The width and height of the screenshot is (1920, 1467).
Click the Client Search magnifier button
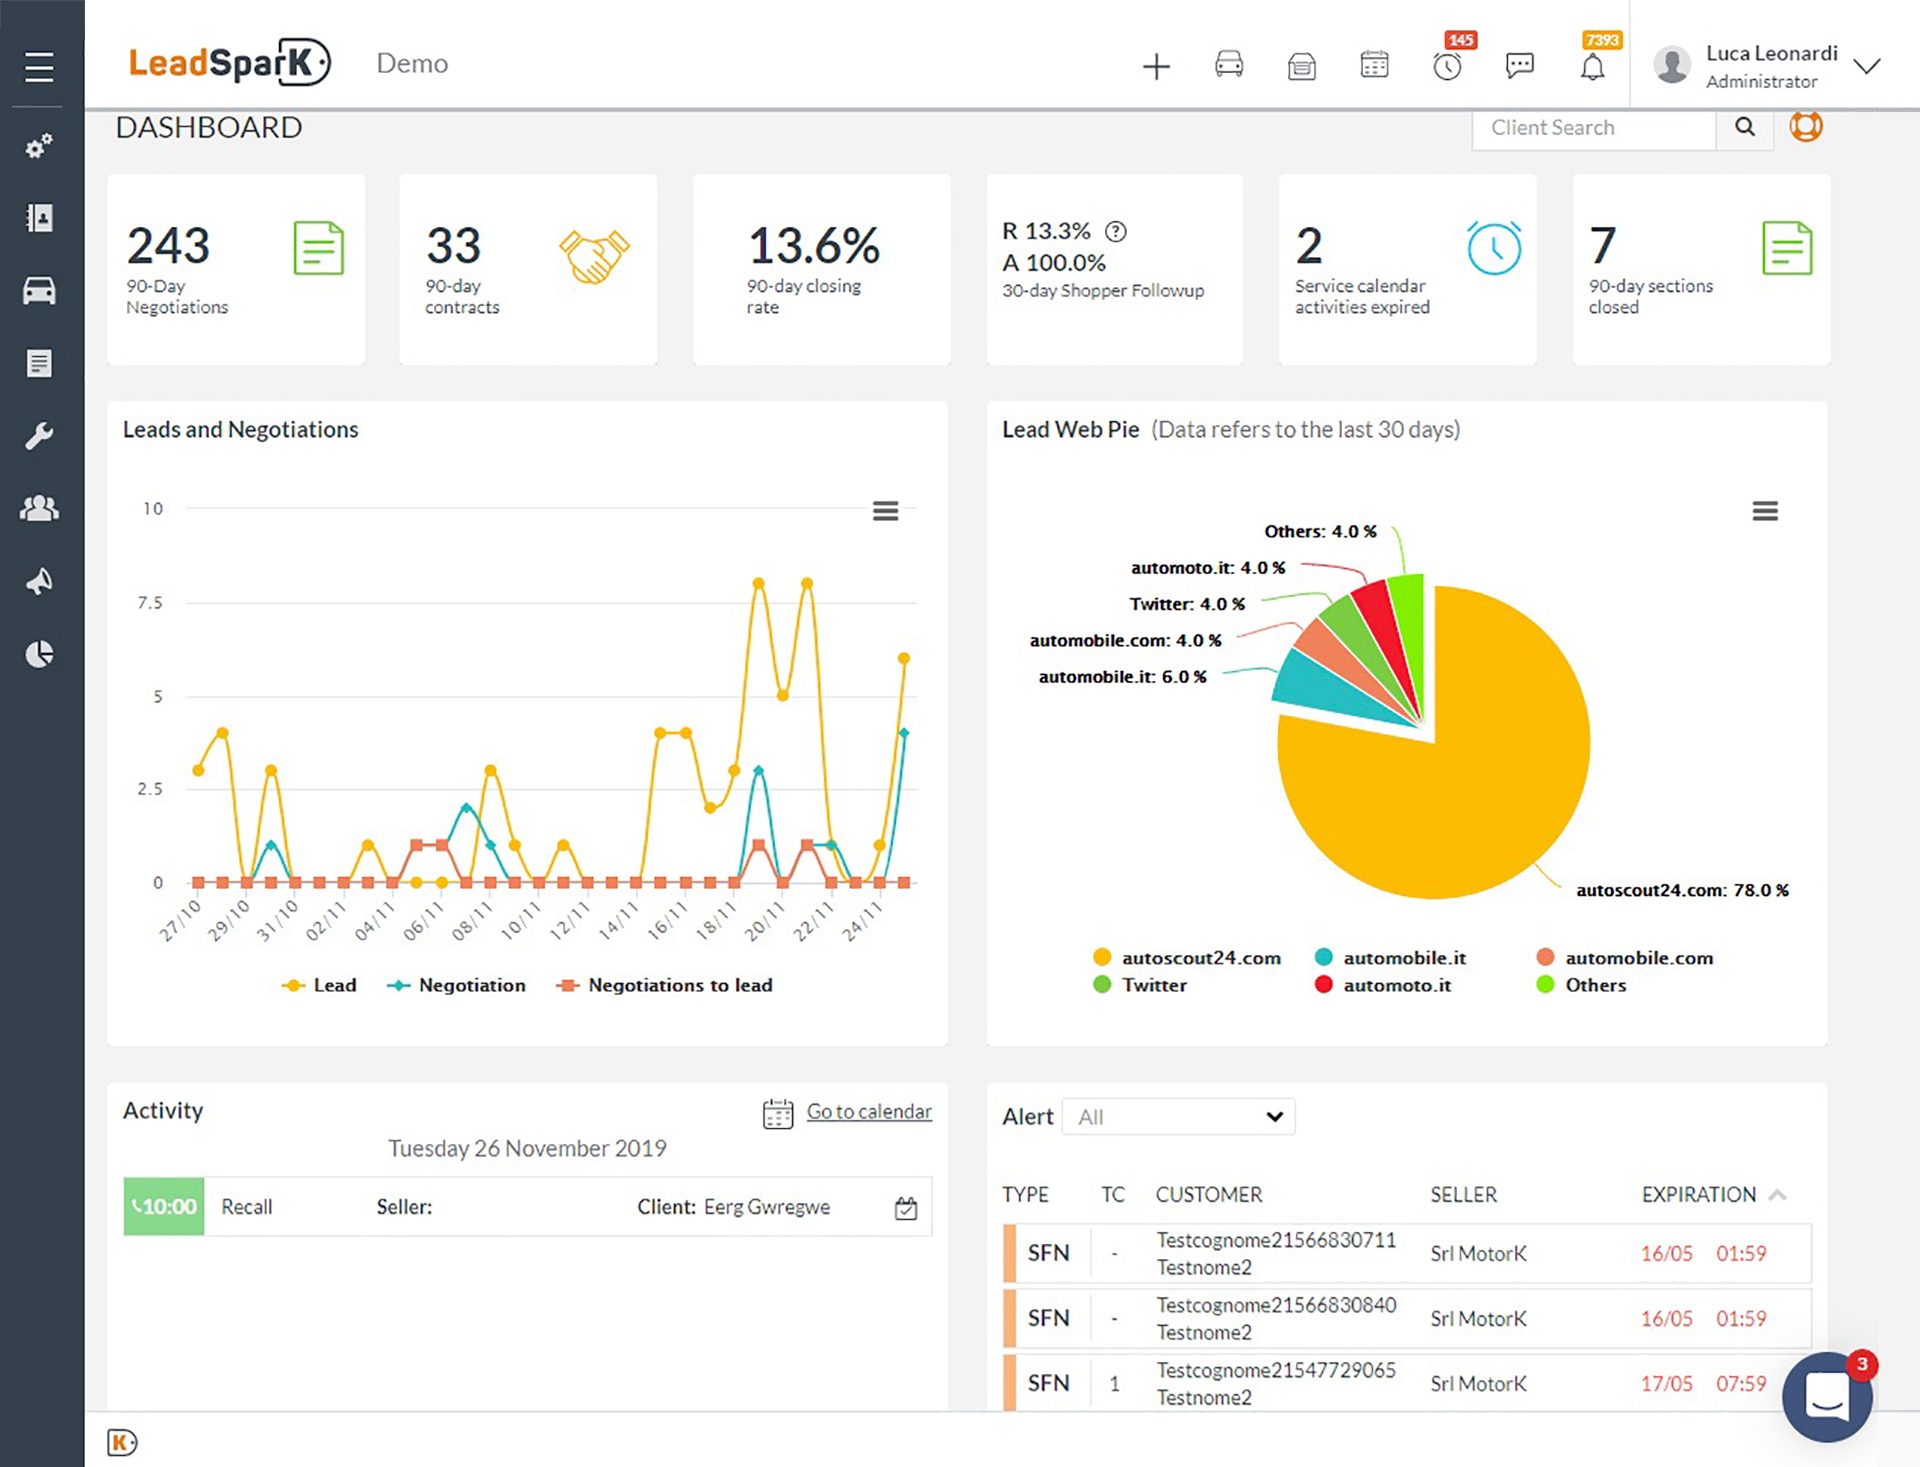(1745, 127)
